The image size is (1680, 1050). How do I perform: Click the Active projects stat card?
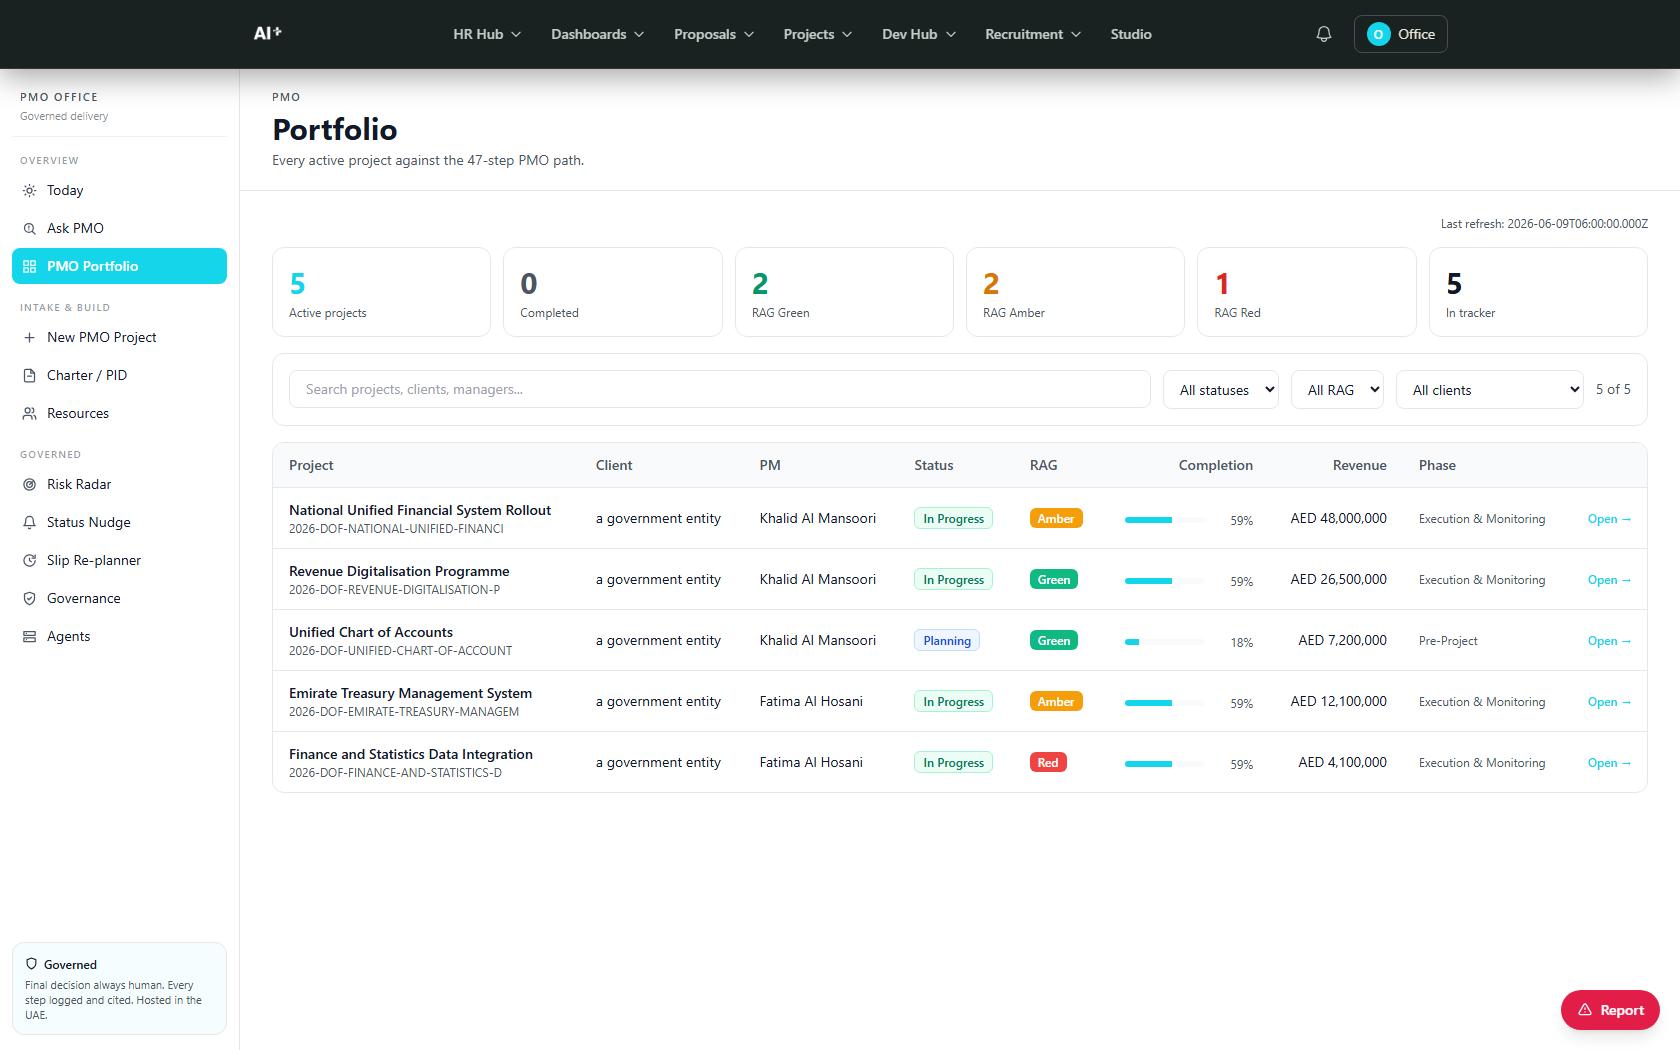(x=381, y=292)
